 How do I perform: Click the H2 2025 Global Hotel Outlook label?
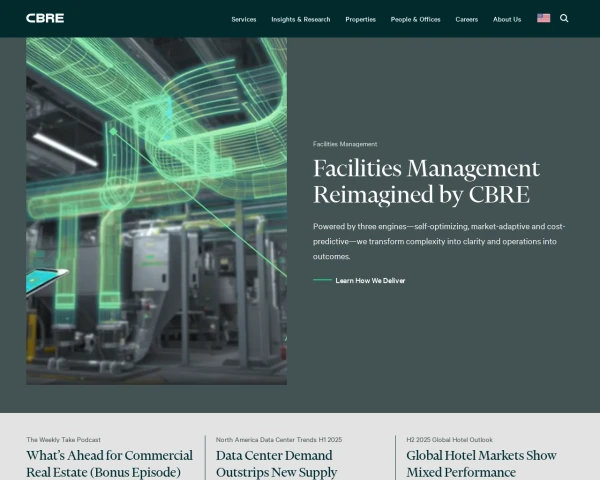(449, 439)
